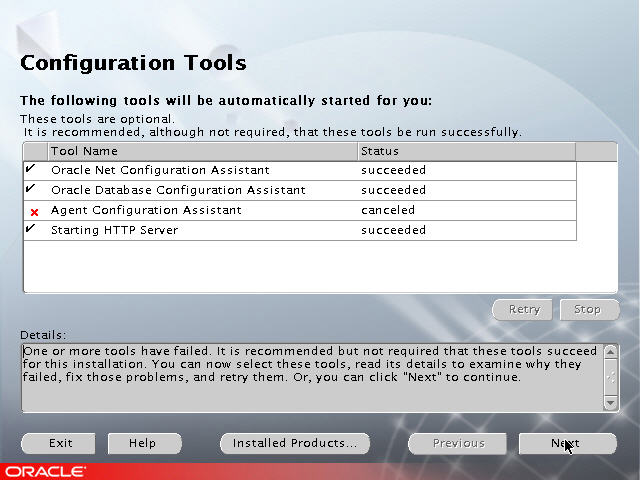Image resolution: width=640 pixels, height=480 pixels.
Task: Click succeeded status for Starting HTTP Server
Action: coord(393,230)
